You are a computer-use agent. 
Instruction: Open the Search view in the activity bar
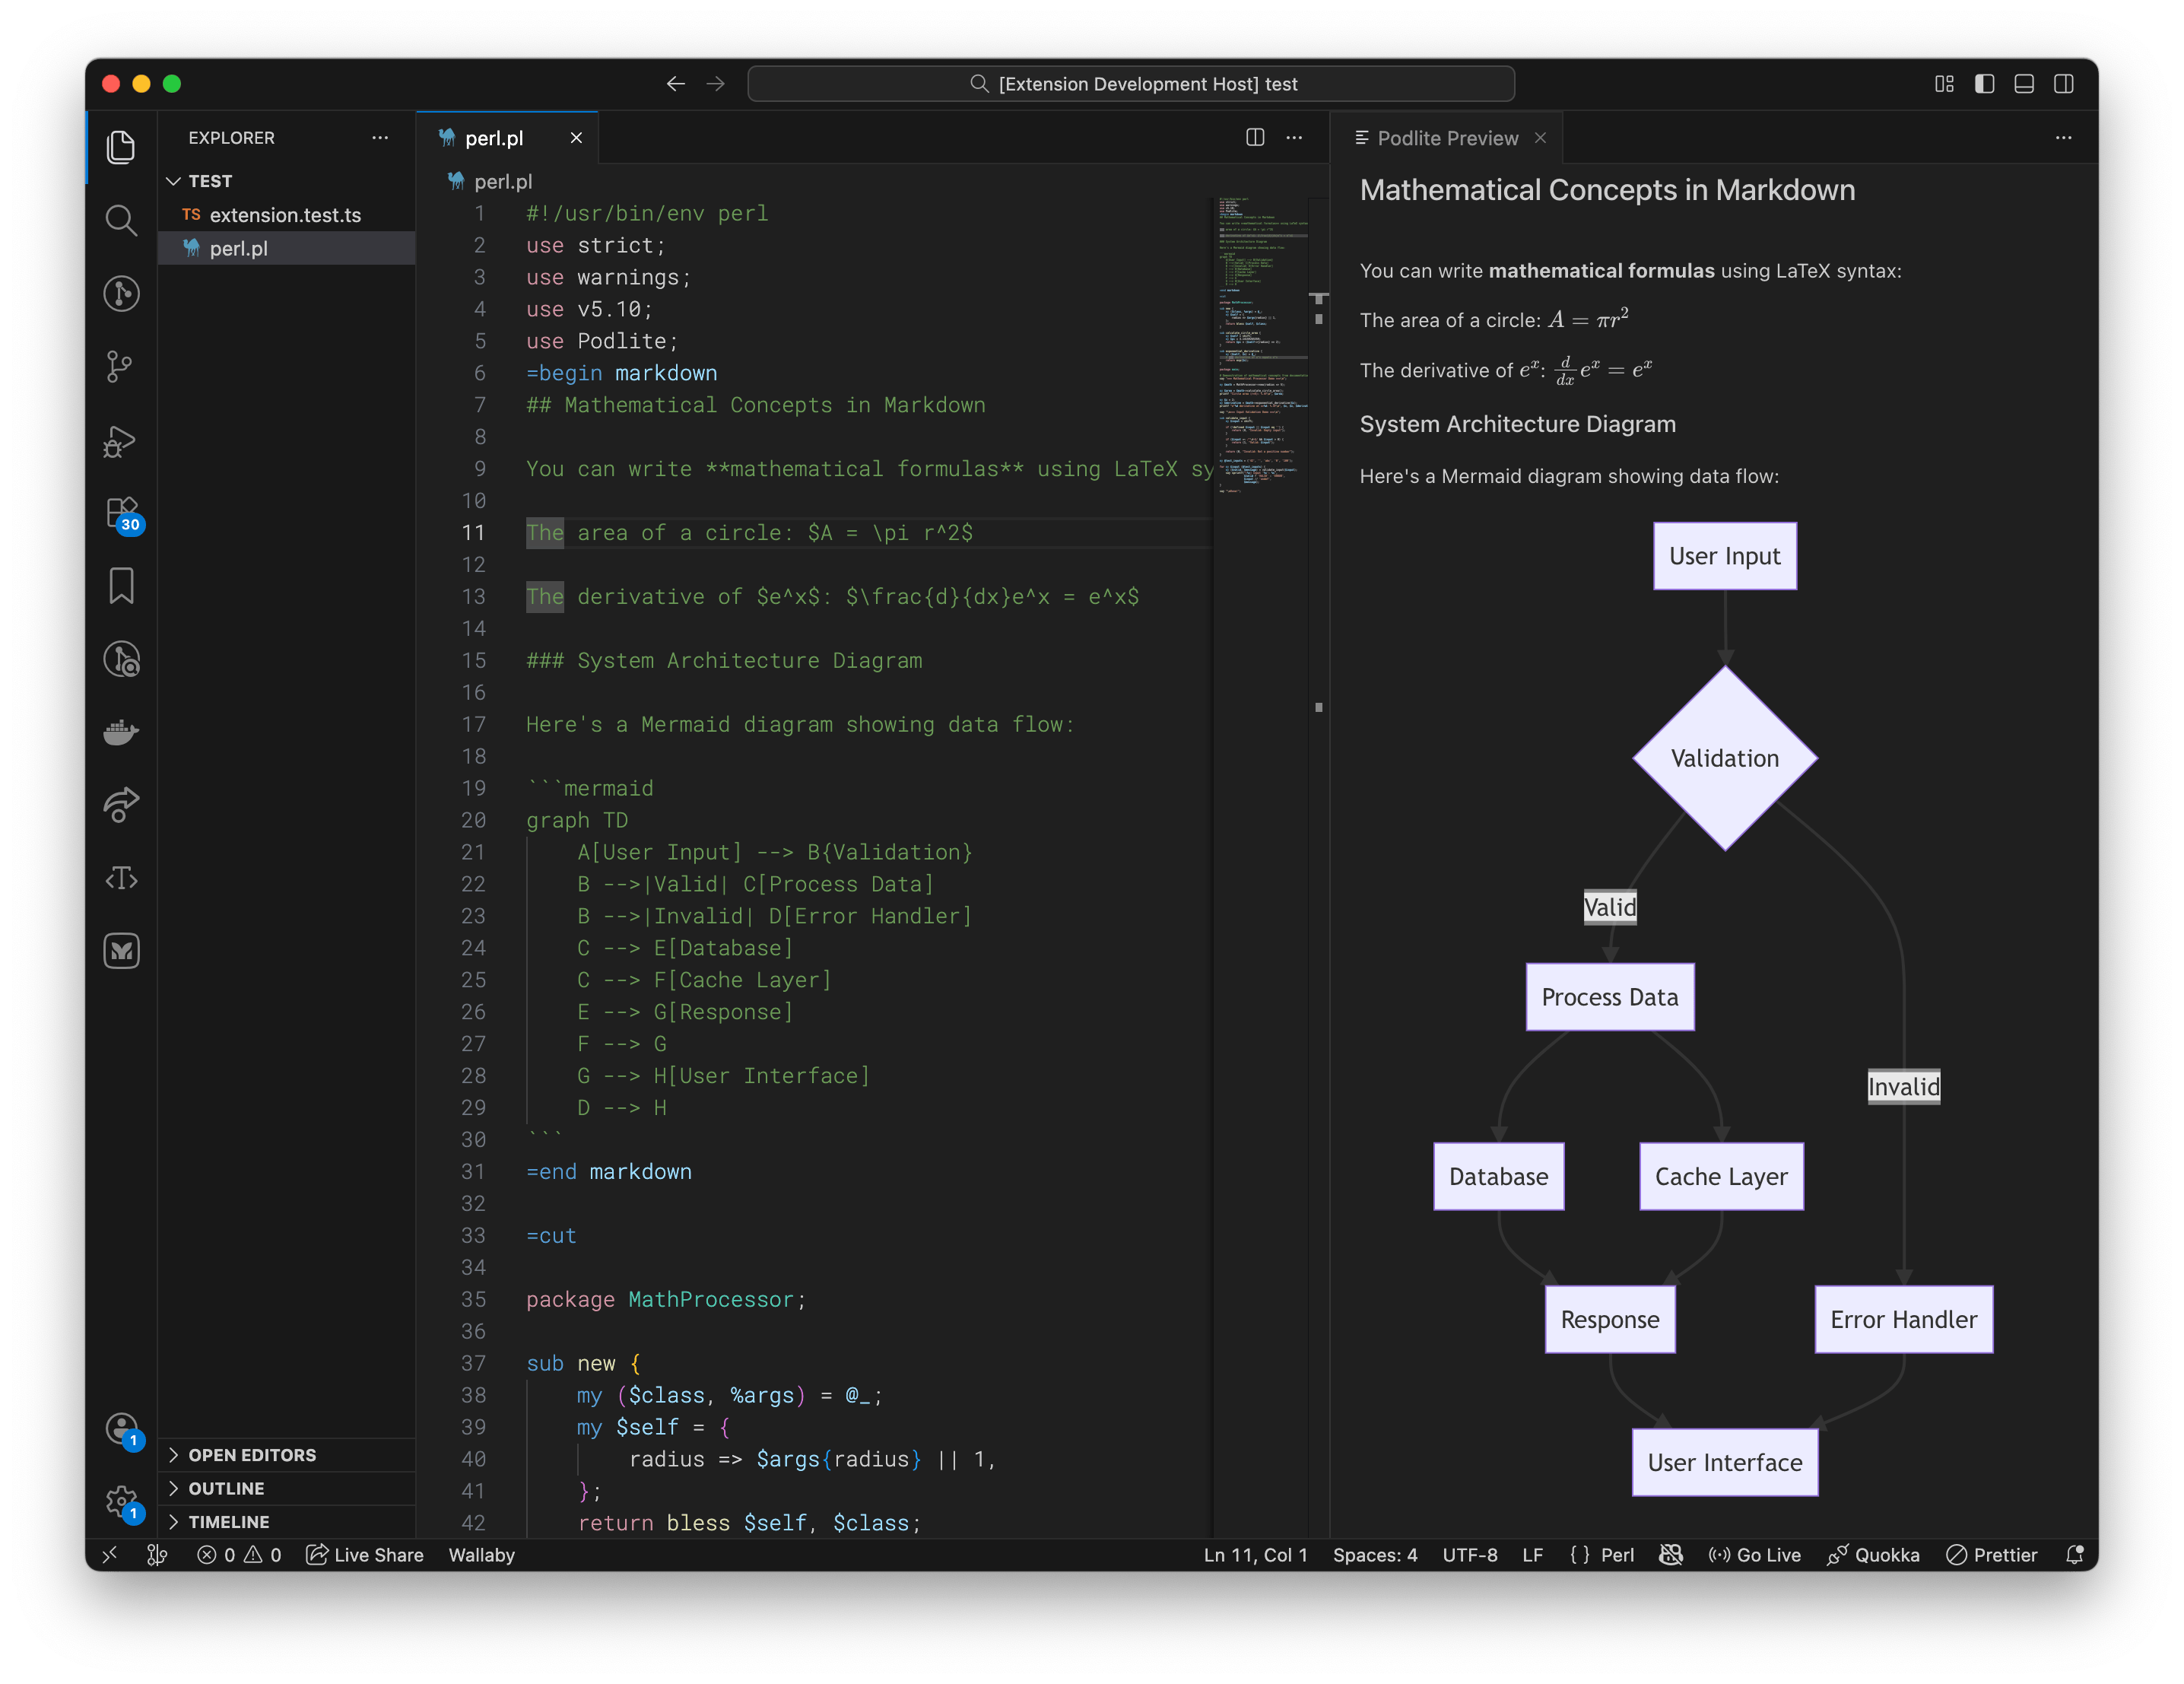click(121, 220)
